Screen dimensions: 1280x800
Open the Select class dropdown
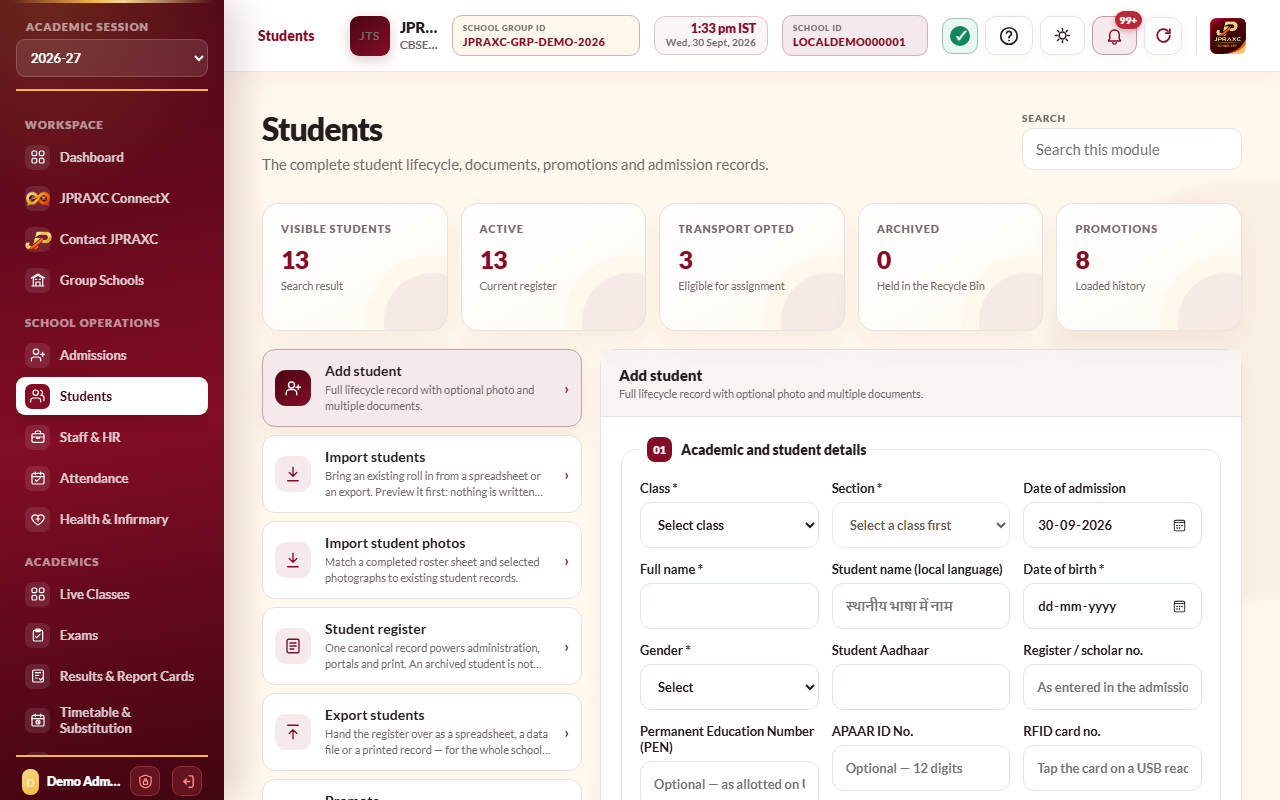tap(729, 525)
